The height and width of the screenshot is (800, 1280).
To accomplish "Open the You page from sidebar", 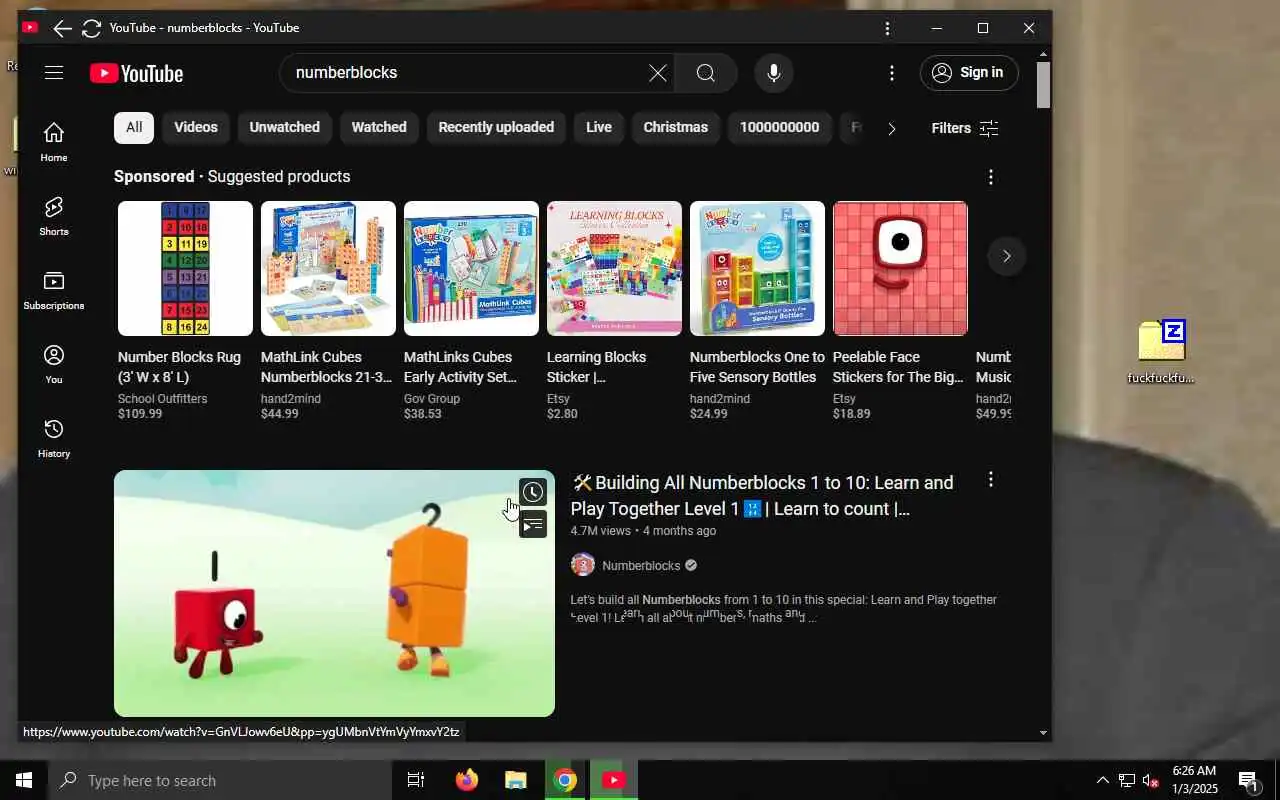I will [54, 364].
